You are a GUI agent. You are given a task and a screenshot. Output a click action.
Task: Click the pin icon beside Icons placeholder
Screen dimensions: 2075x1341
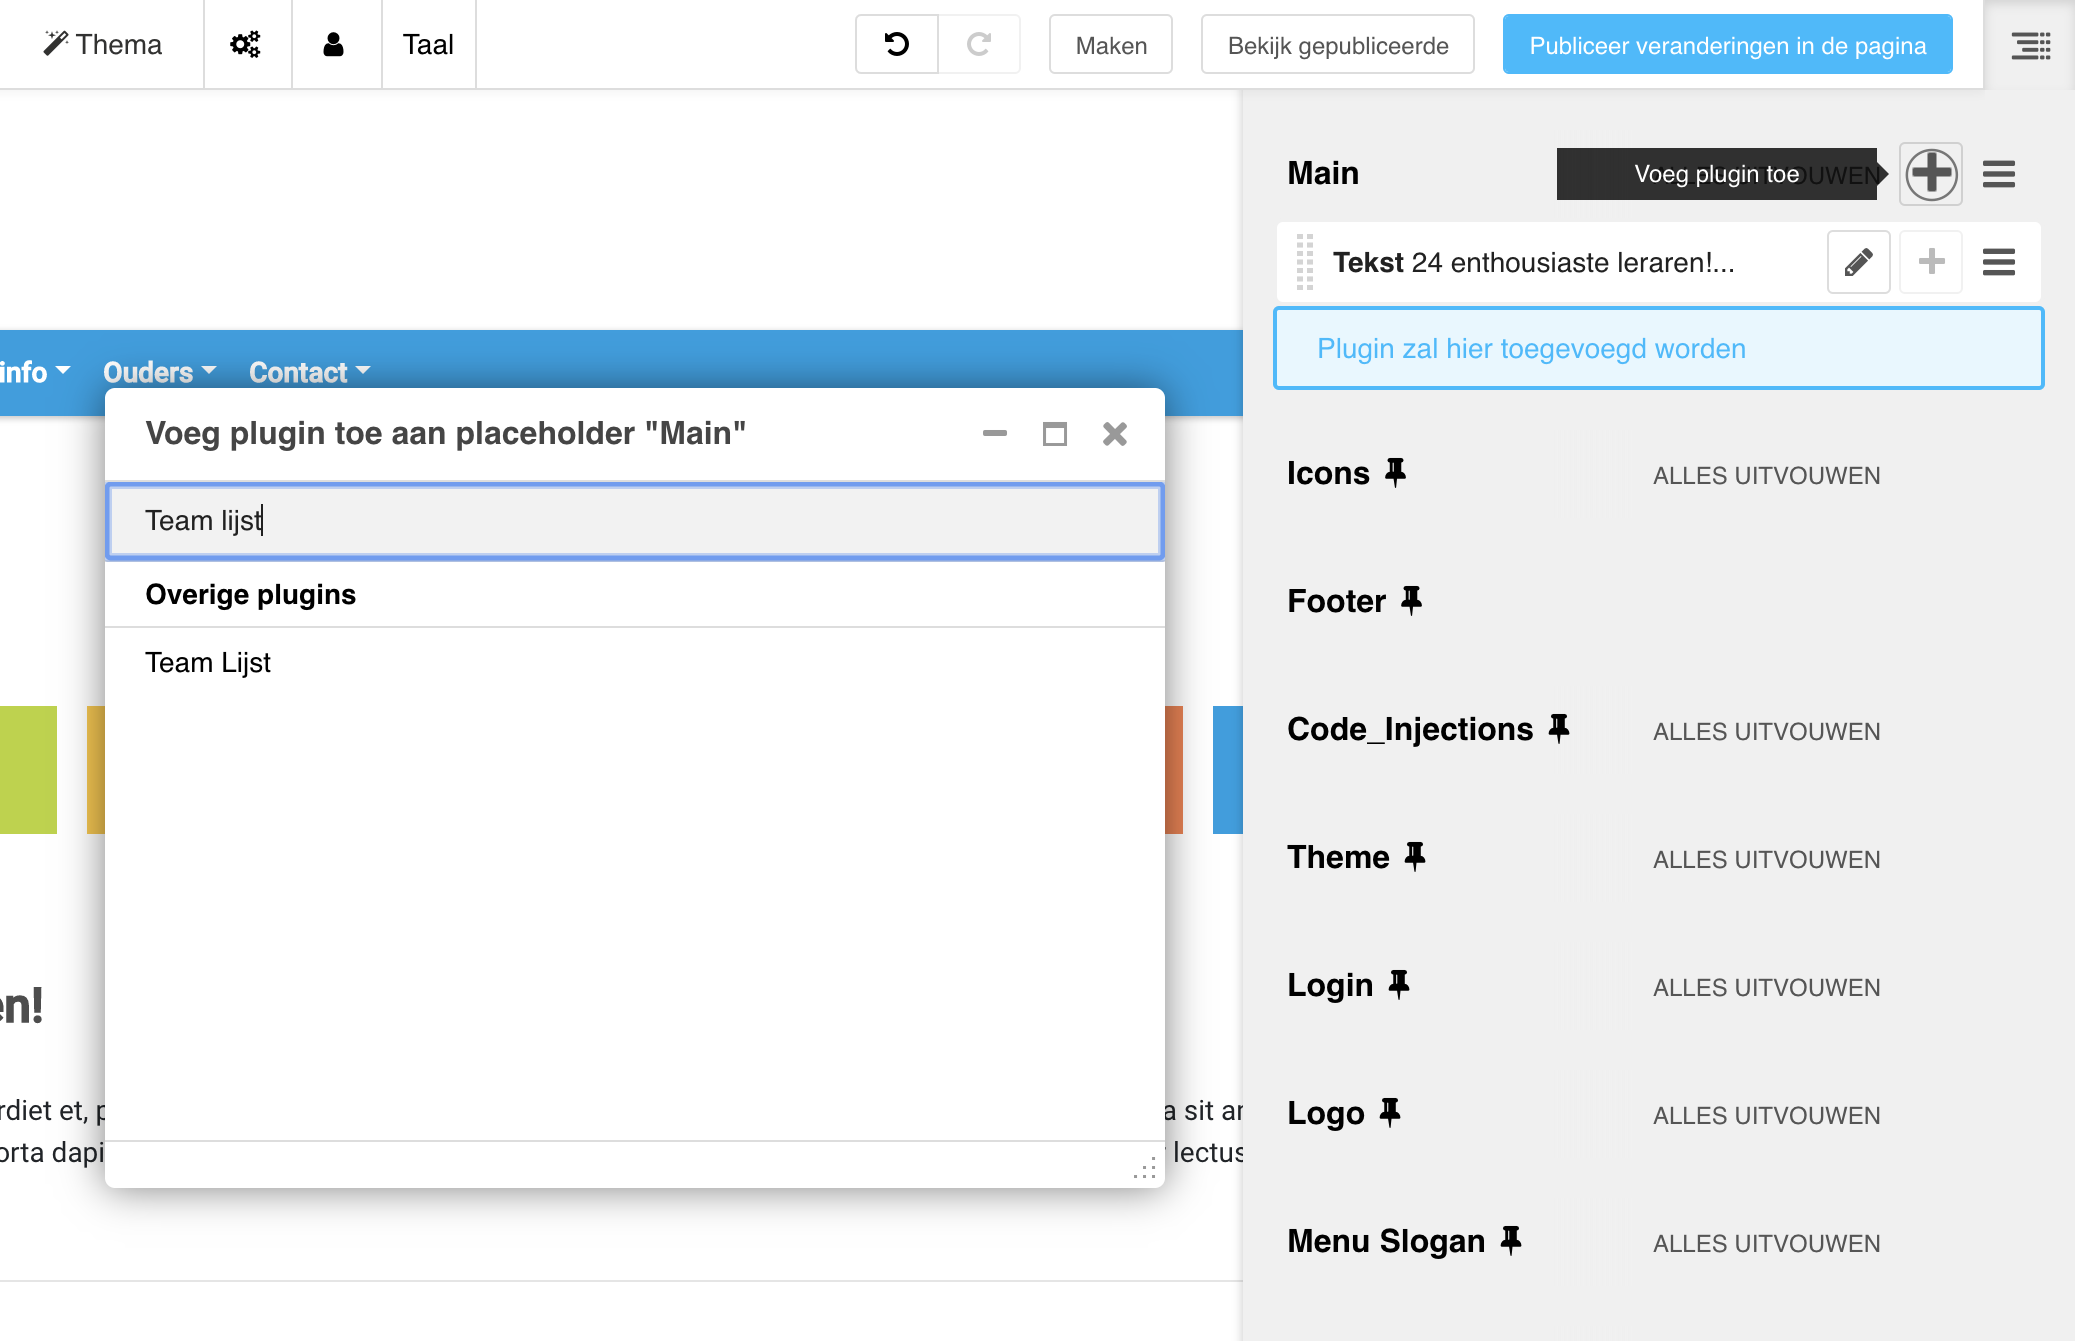(1395, 472)
